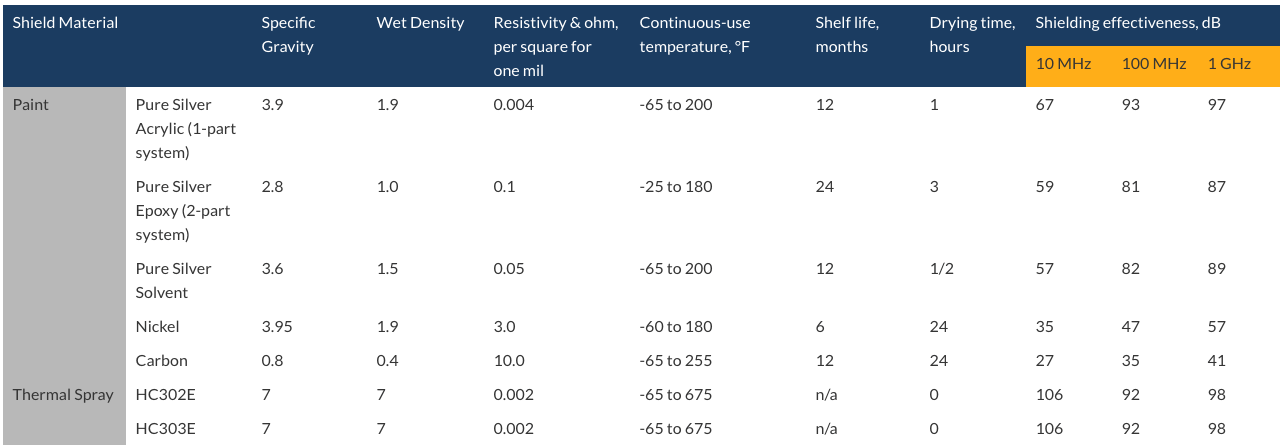Click the Drying time, hours header
The image size is (1280, 448).
coord(972,35)
